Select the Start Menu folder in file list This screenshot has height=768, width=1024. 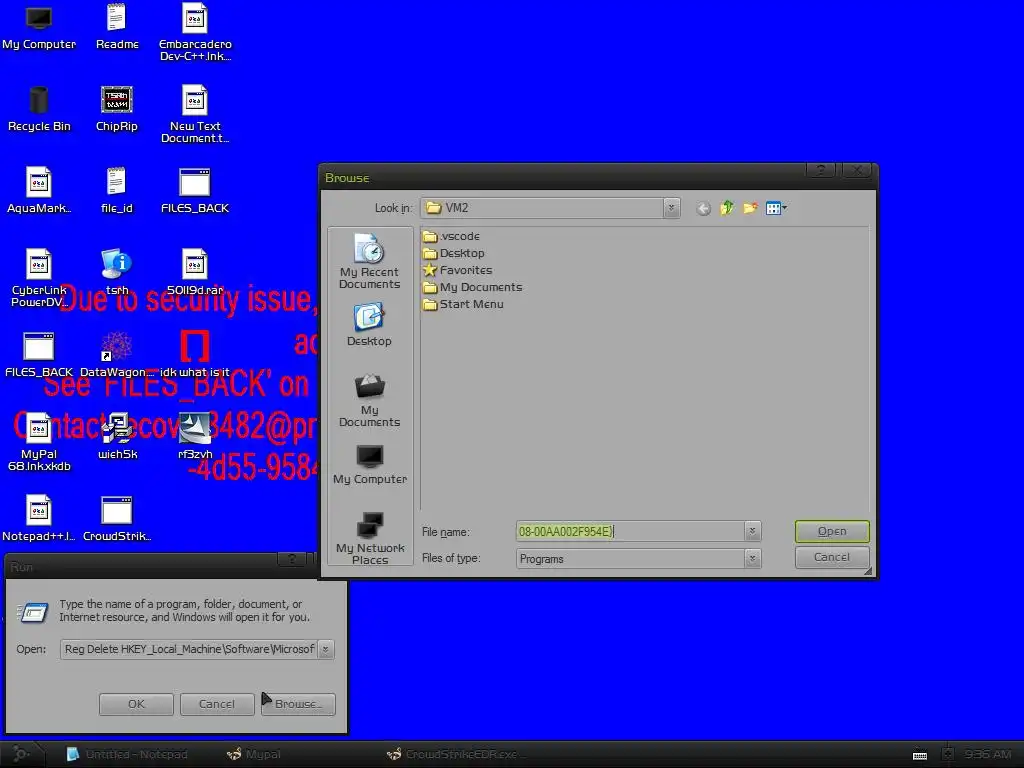coord(464,304)
